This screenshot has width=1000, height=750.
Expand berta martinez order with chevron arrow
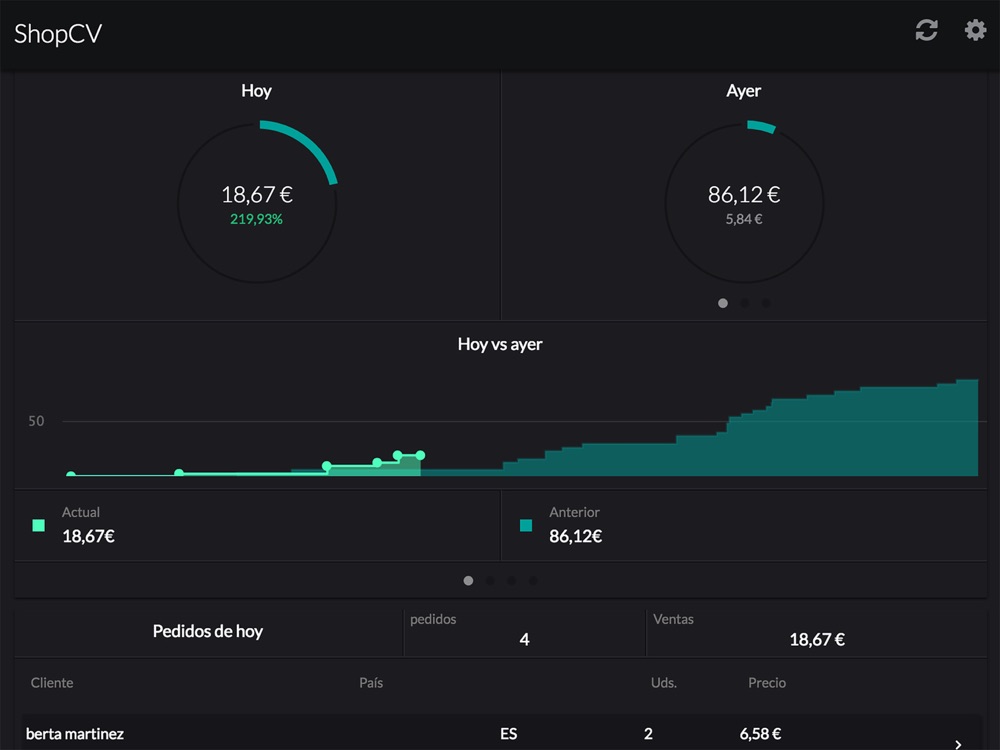point(958,744)
